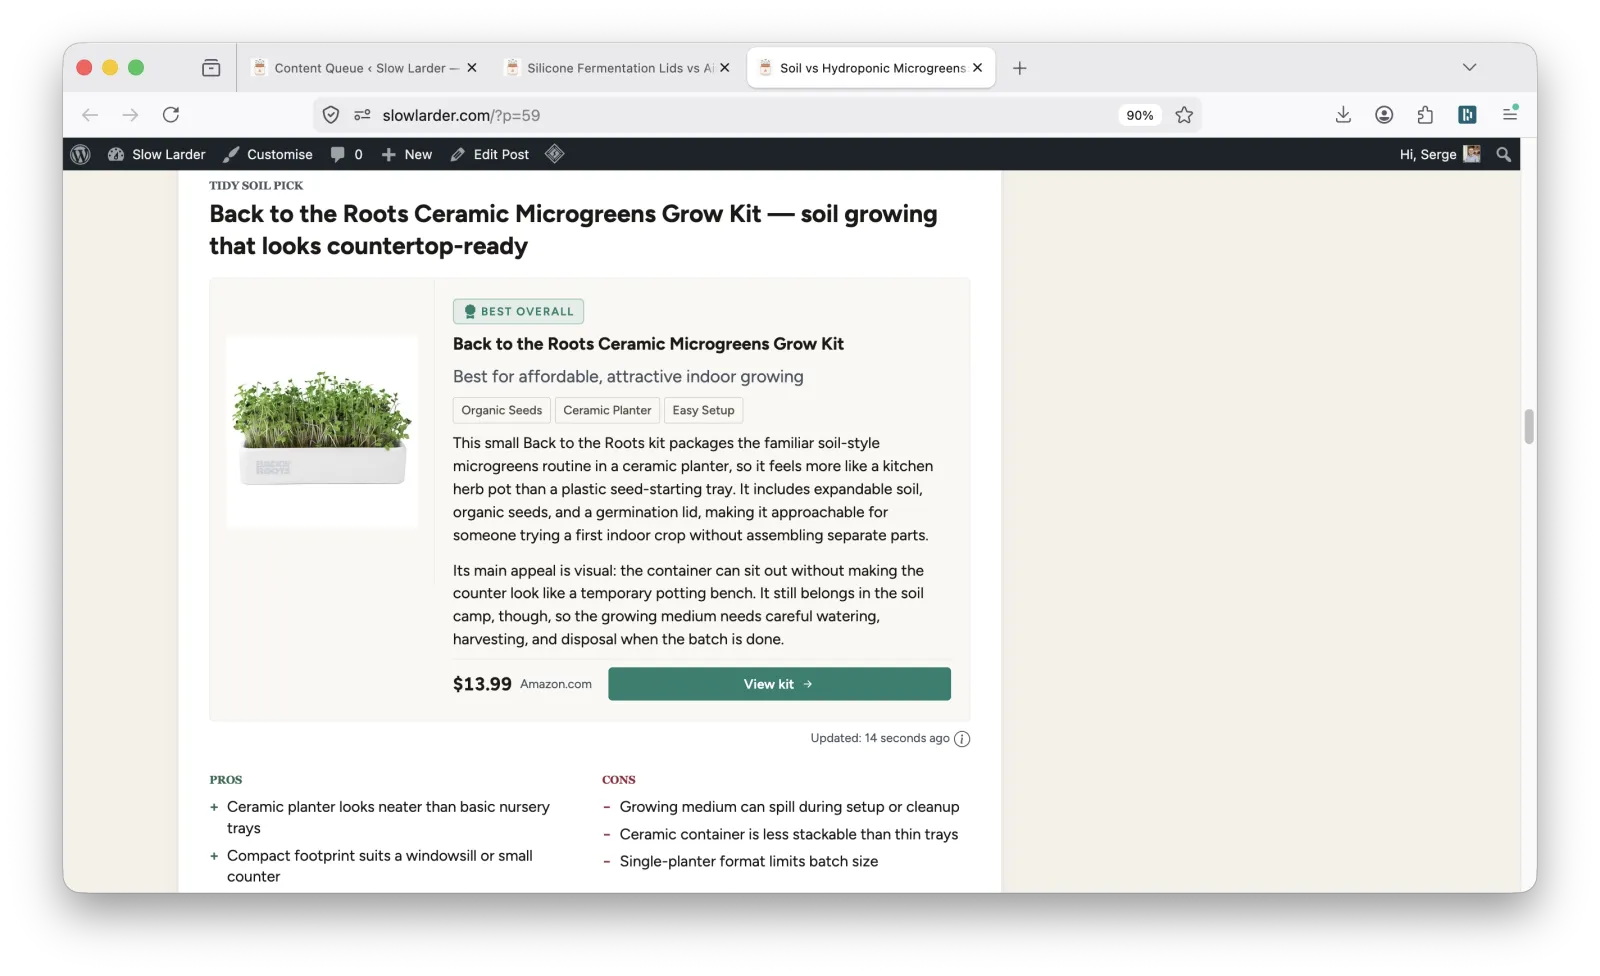The height and width of the screenshot is (976, 1600).
Task: Open a new browser tab
Action: (1019, 68)
